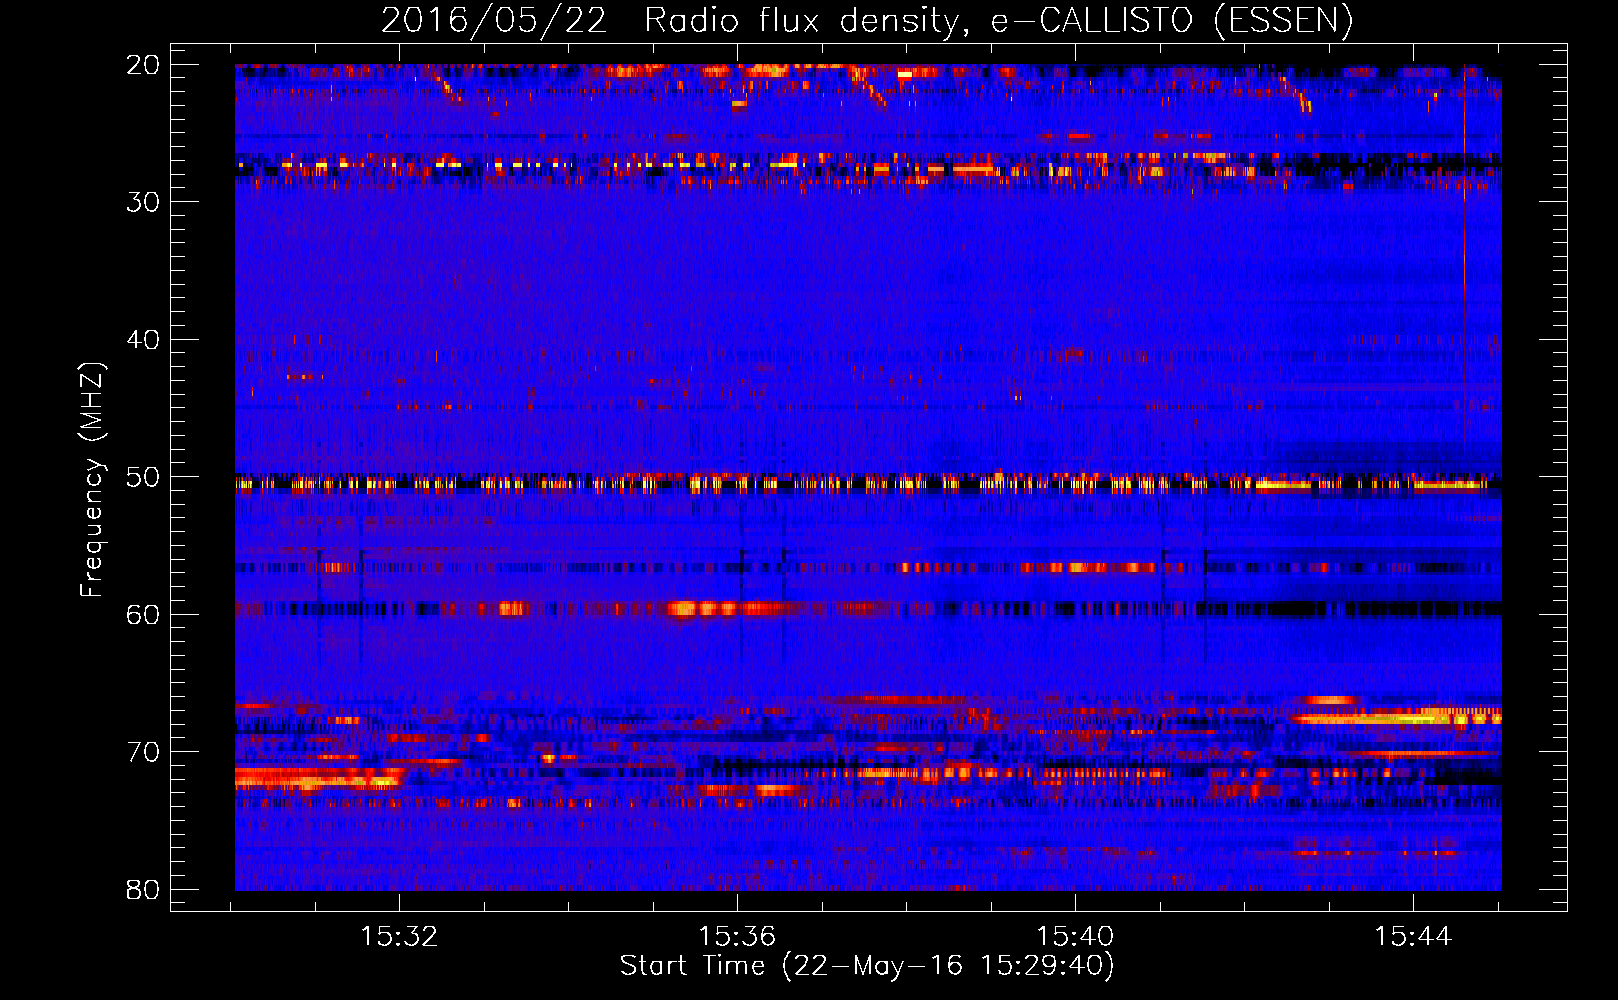Click the 30 frequency tick label

pyautogui.click(x=143, y=202)
